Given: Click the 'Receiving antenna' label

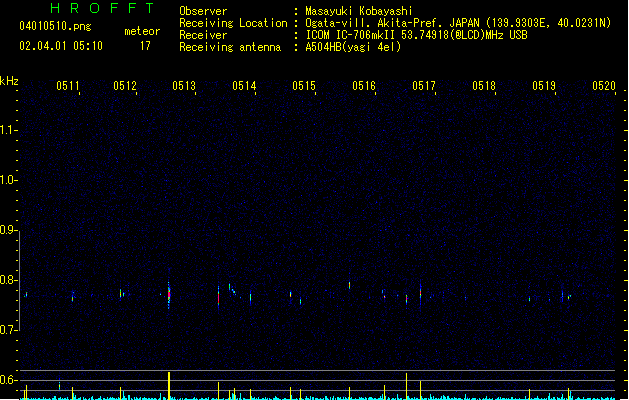Looking at the screenshot, I should (x=230, y=47).
